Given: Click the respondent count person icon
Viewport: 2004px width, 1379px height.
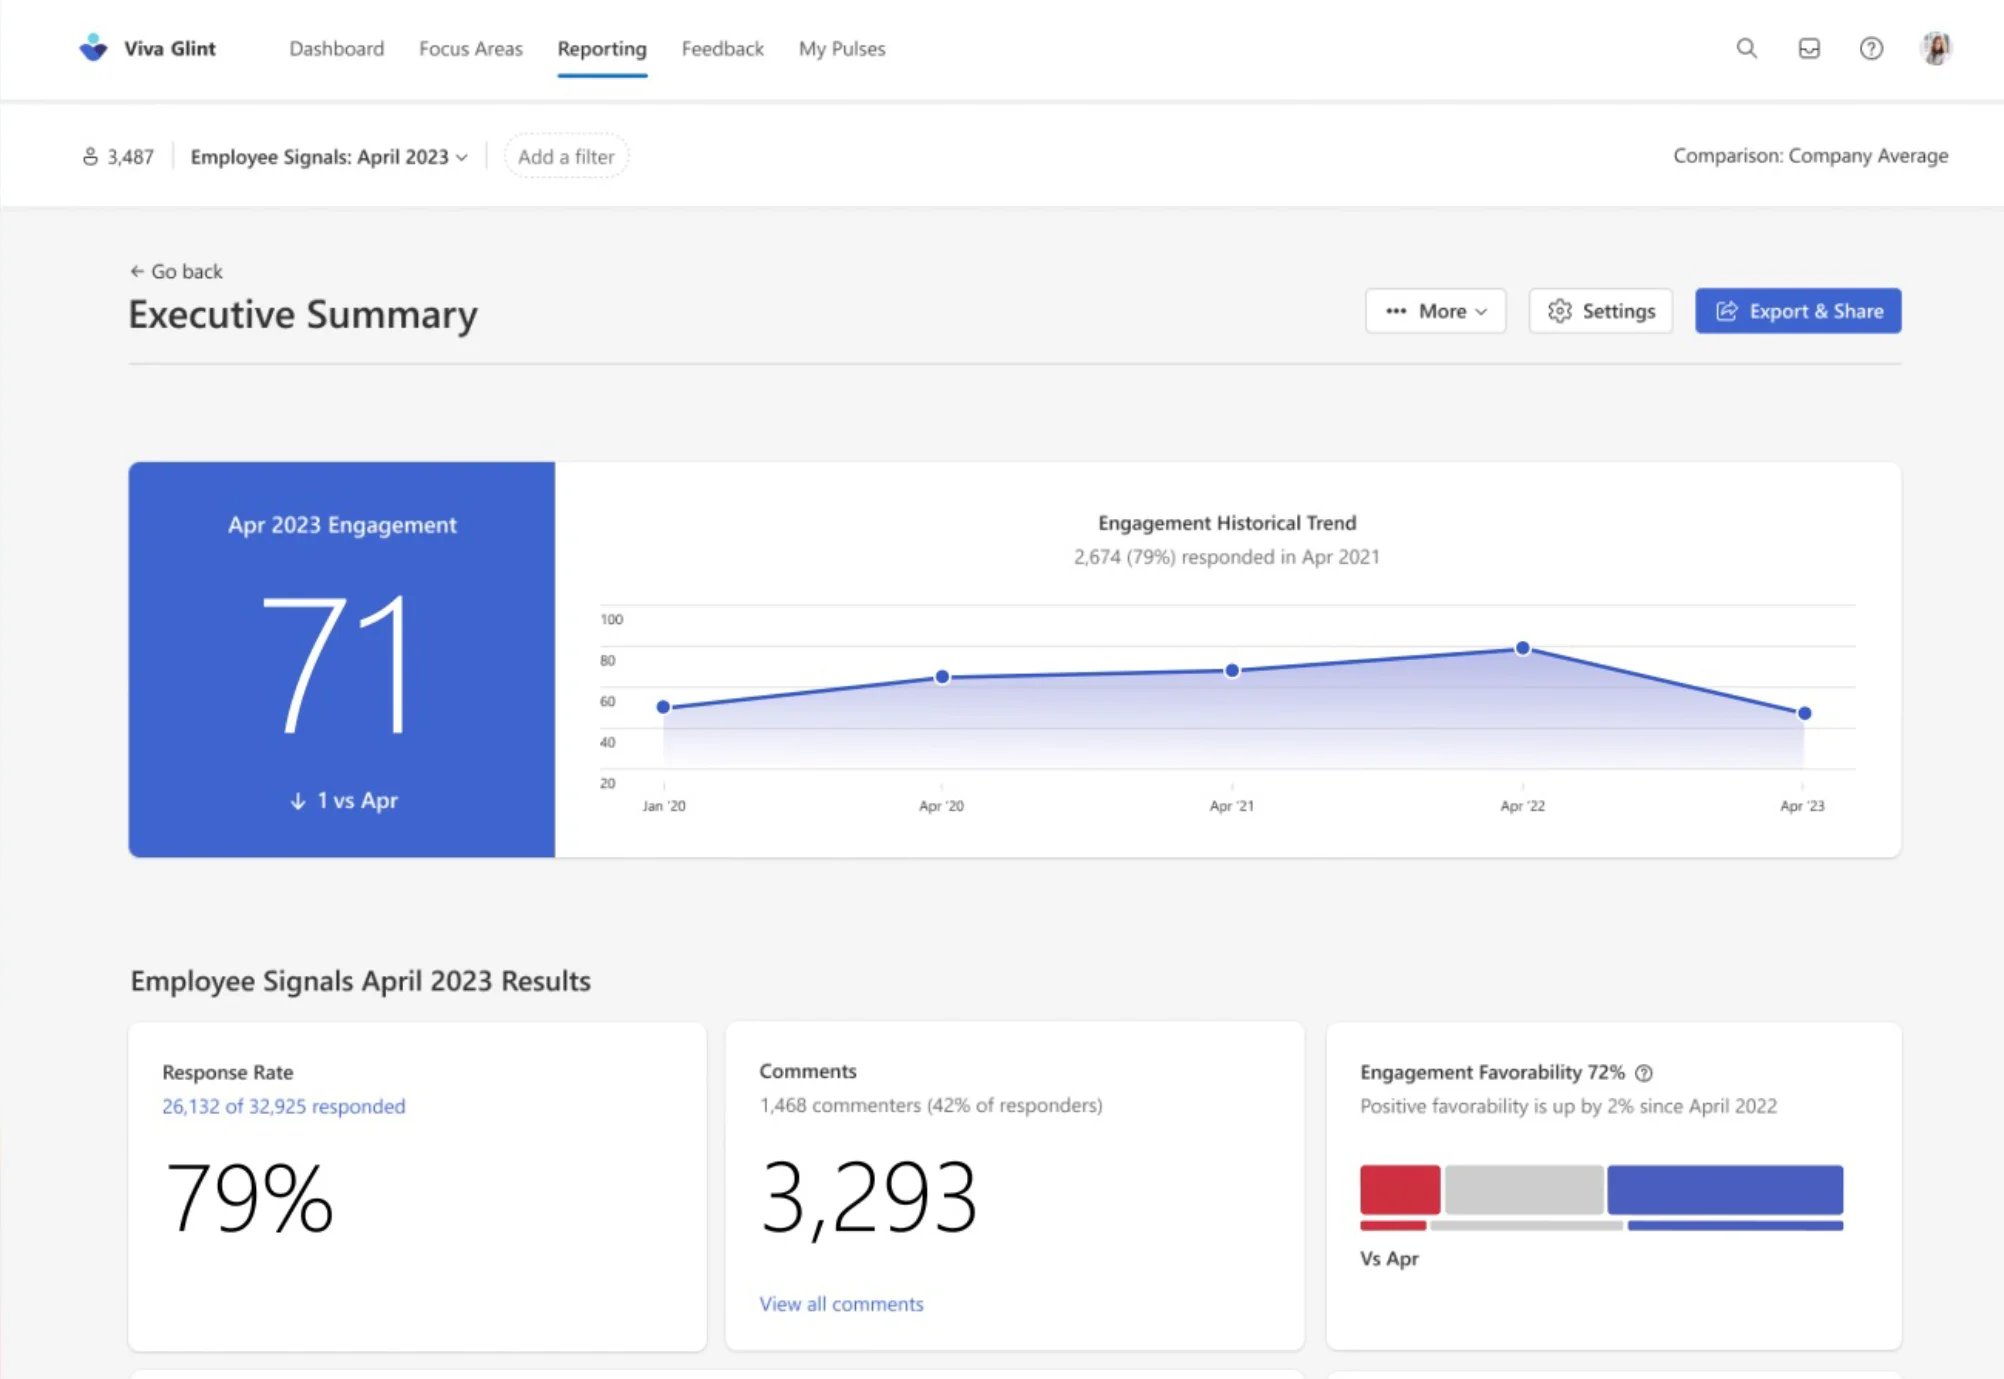Looking at the screenshot, I should coord(90,157).
